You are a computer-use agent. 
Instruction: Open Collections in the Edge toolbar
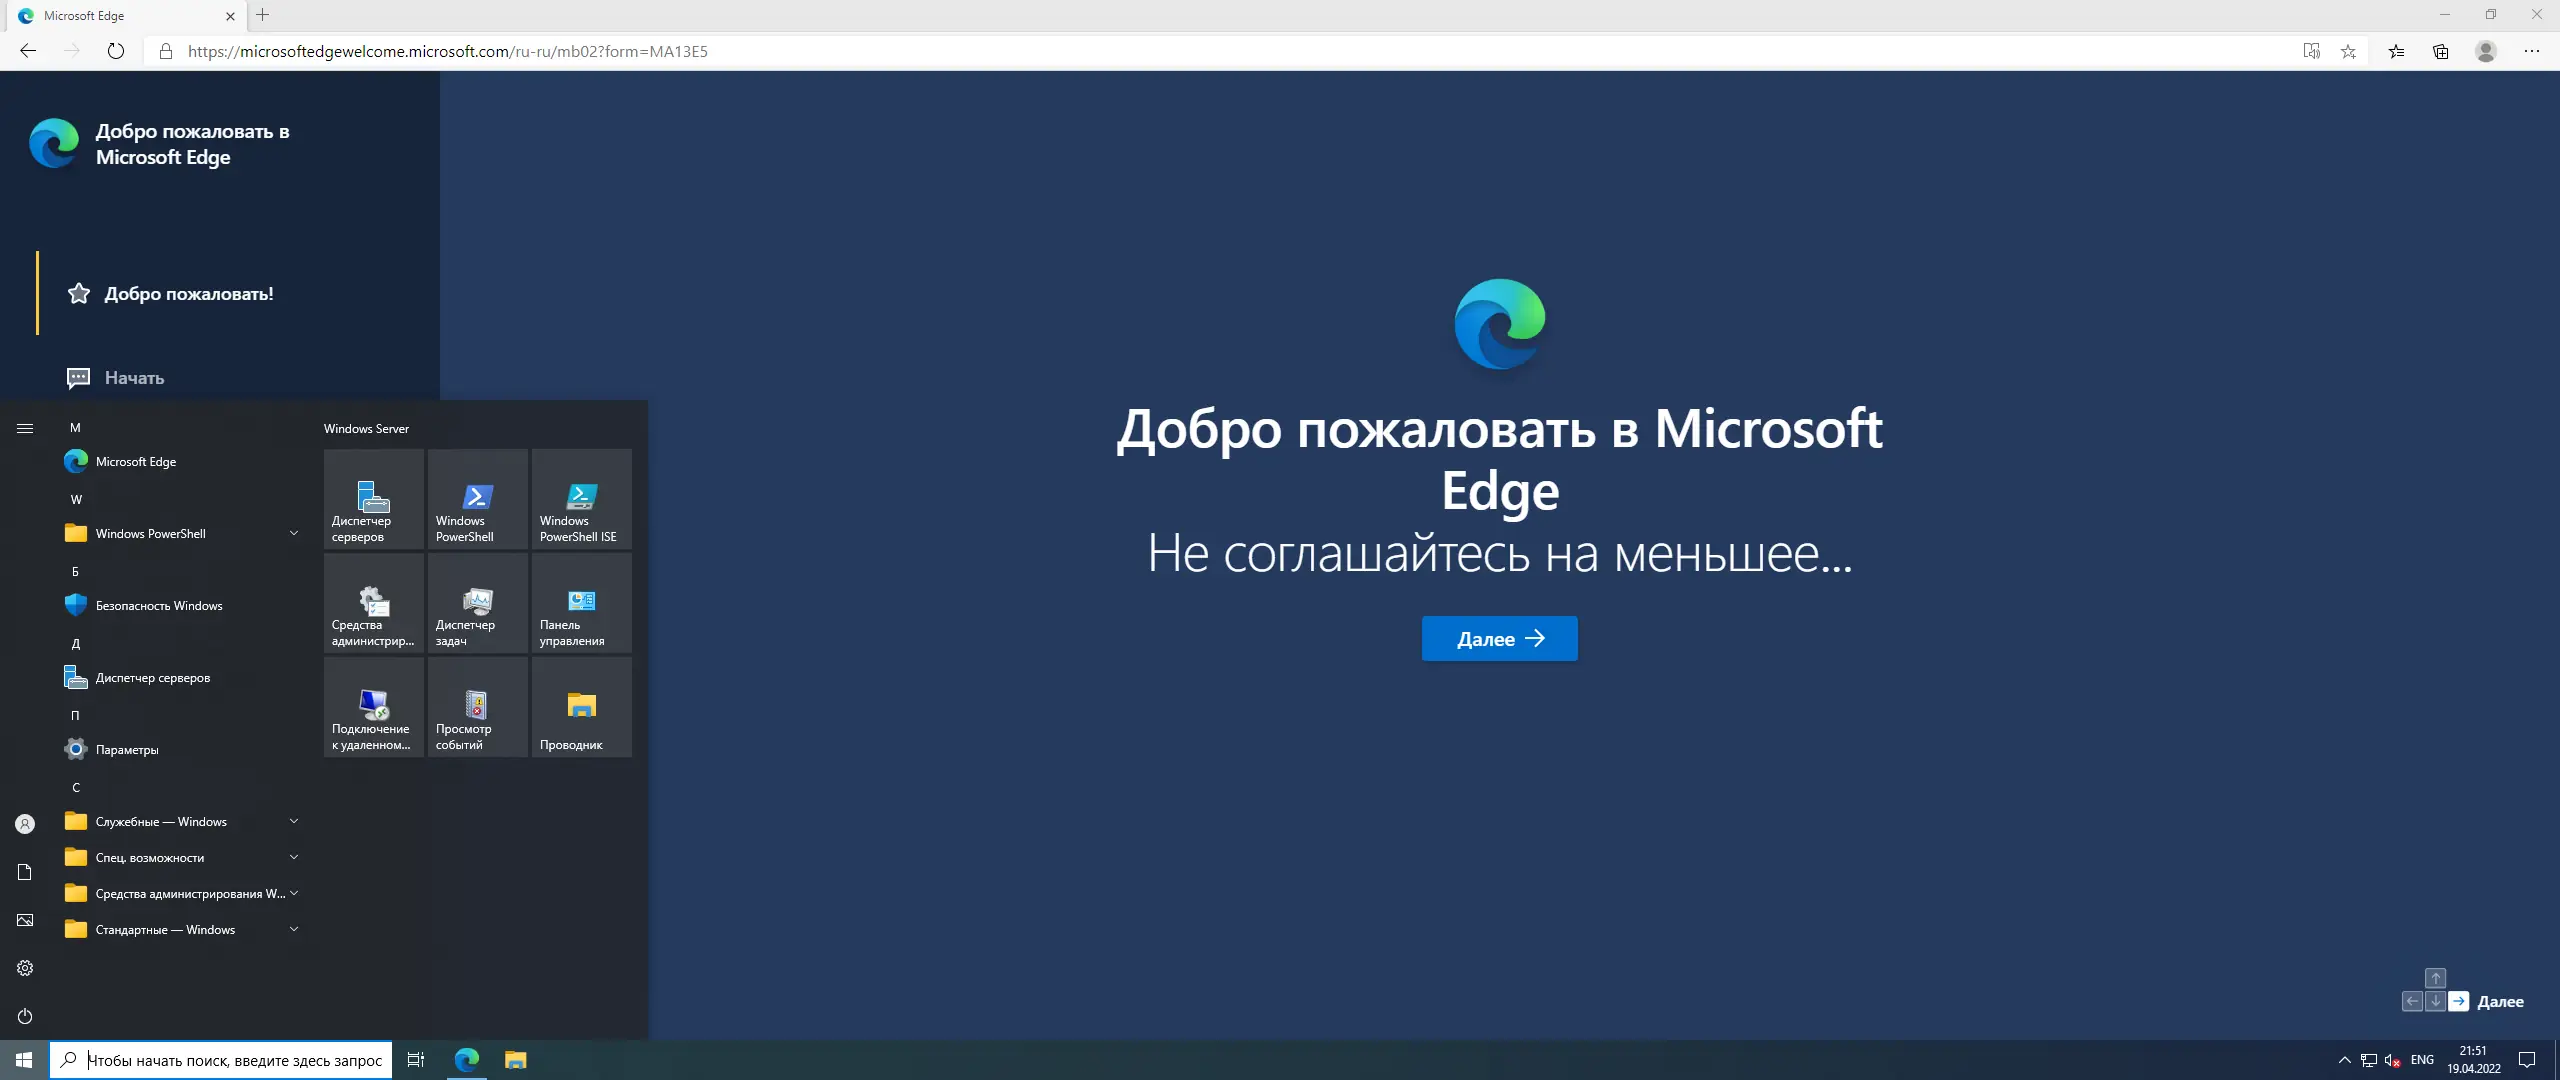tap(2440, 51)
